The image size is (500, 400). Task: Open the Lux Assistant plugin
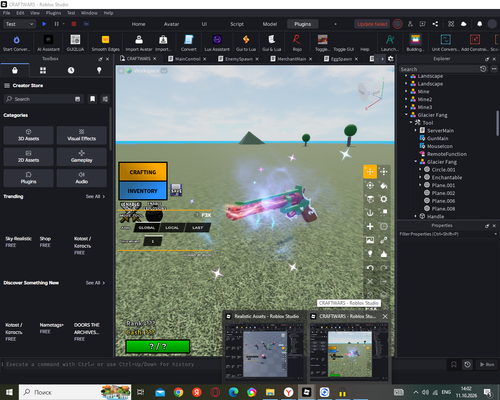pos(217,40)
